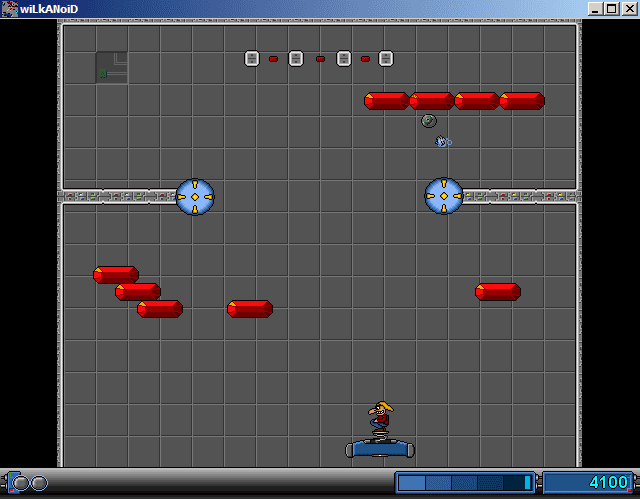The image size is (640, 499).
Task: Click the middle small red block in top row
Action: point(320,59)
